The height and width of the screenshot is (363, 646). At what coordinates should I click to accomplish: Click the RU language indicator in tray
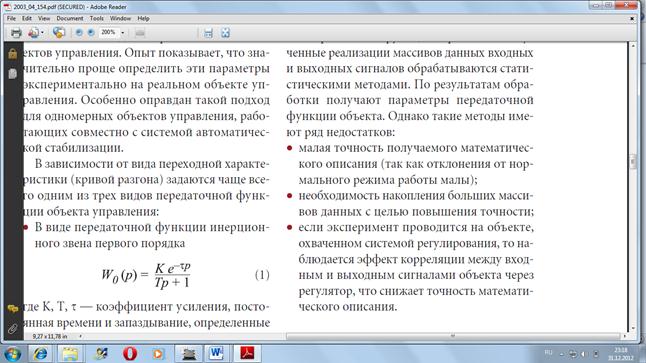click(x=548, y=352)
